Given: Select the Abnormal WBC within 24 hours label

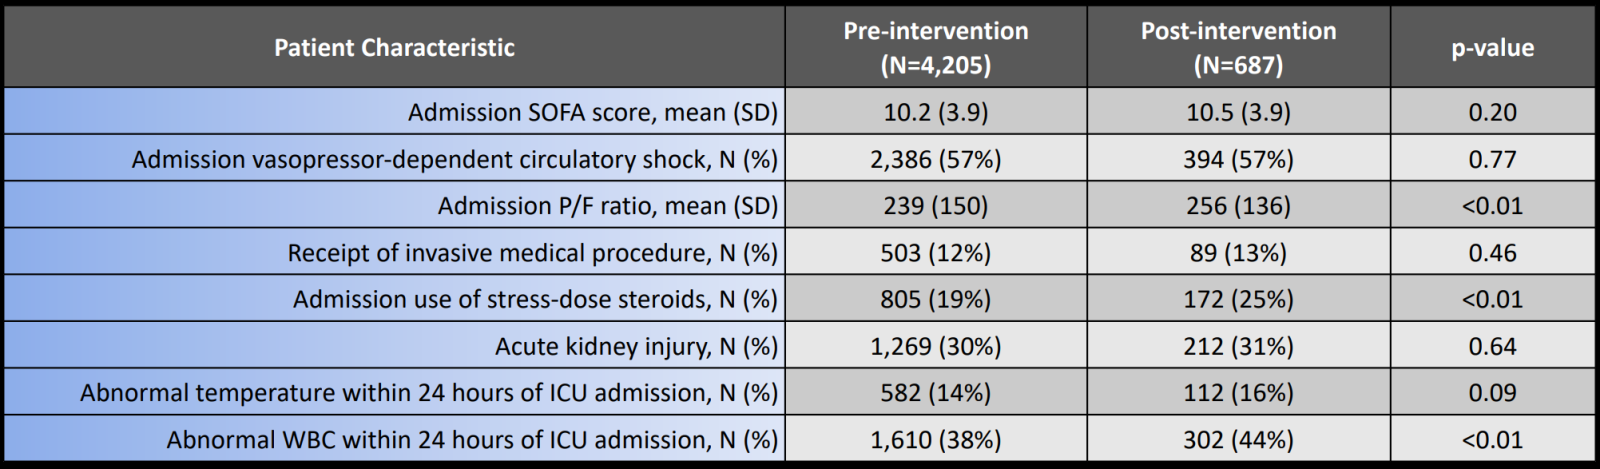Looking at the screenshot, I should [x=472, y=440].
